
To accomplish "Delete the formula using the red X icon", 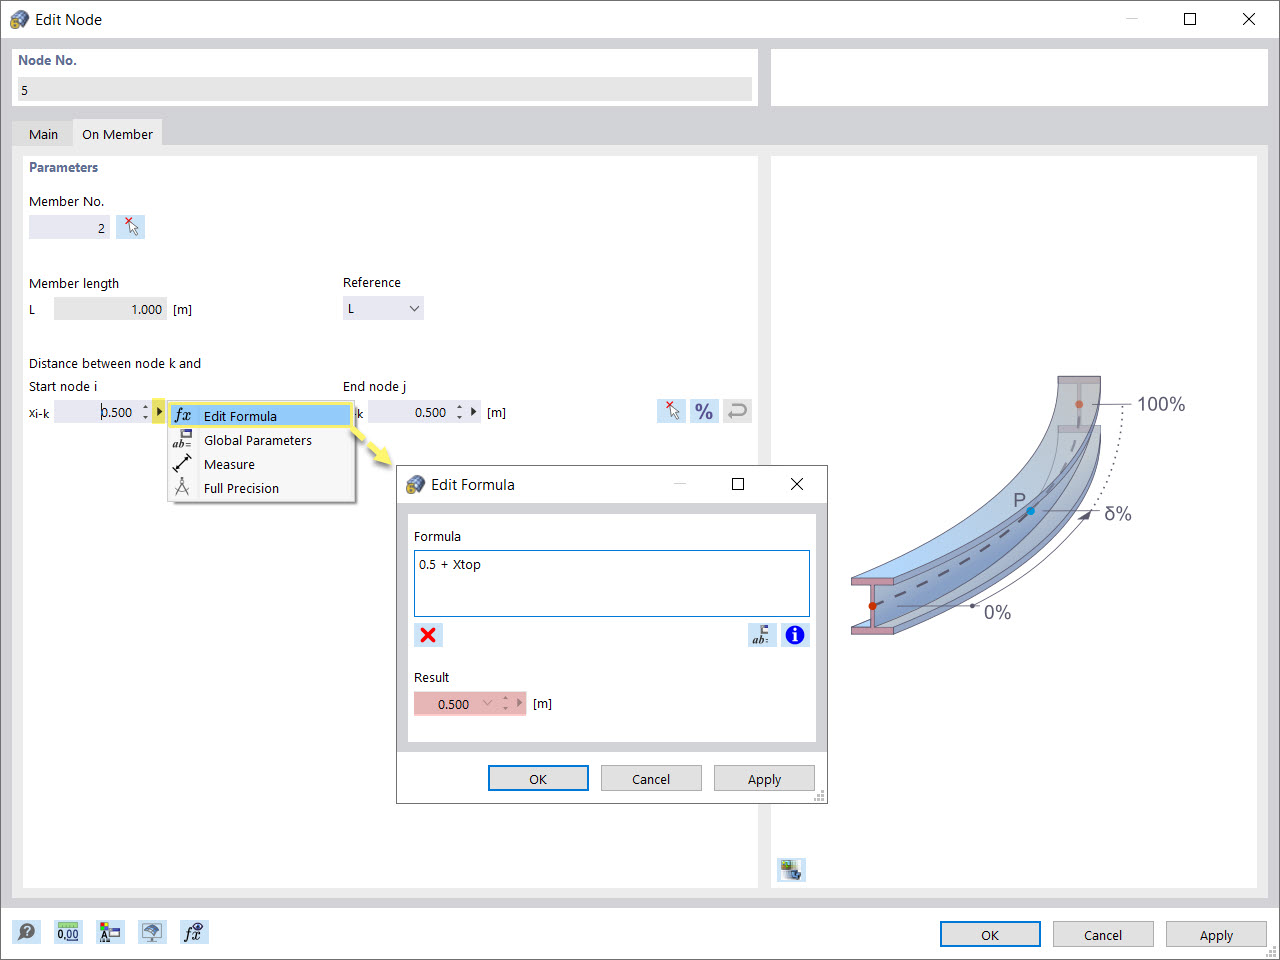I will click(428, 635).
